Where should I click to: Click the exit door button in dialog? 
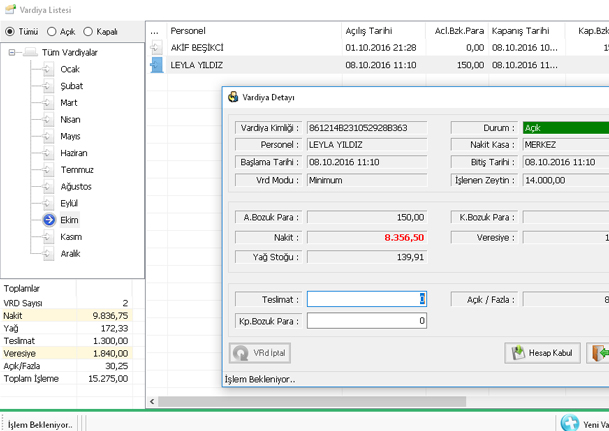(x=598, y=353)
